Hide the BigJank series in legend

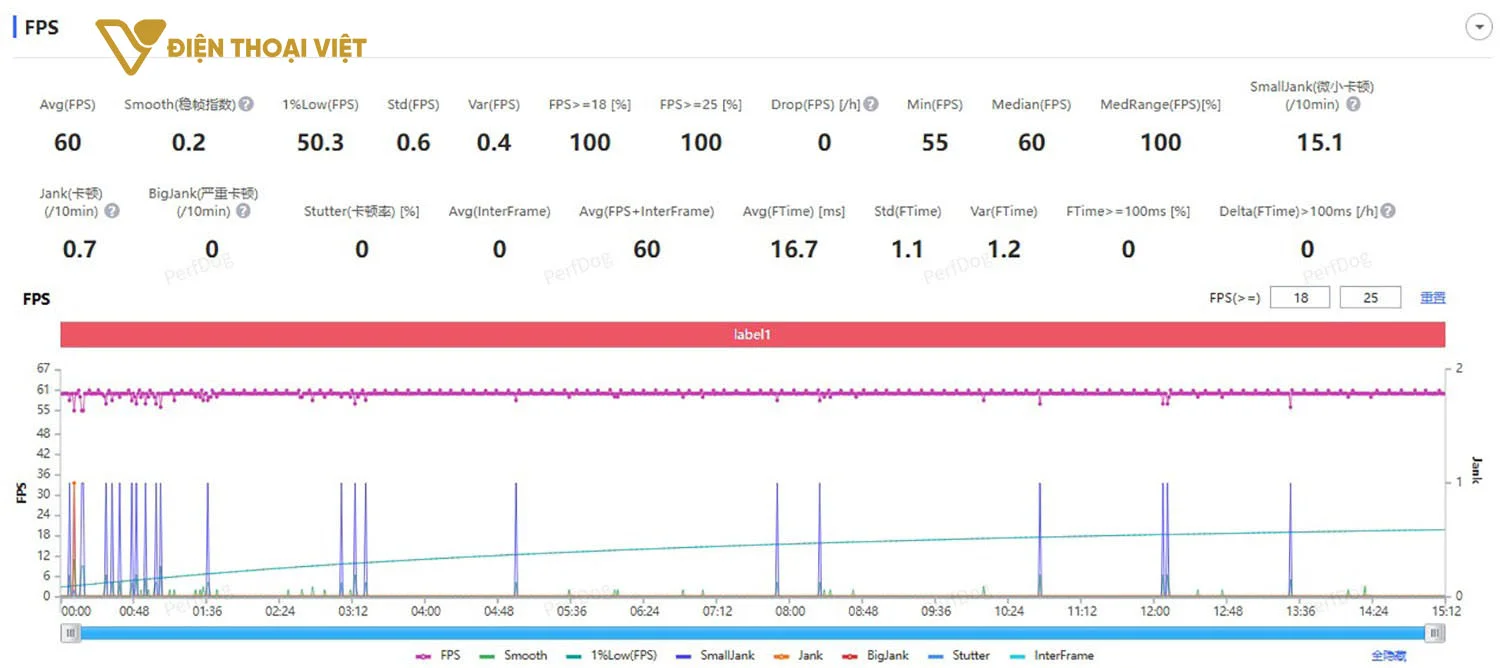[x=875, y=655]
